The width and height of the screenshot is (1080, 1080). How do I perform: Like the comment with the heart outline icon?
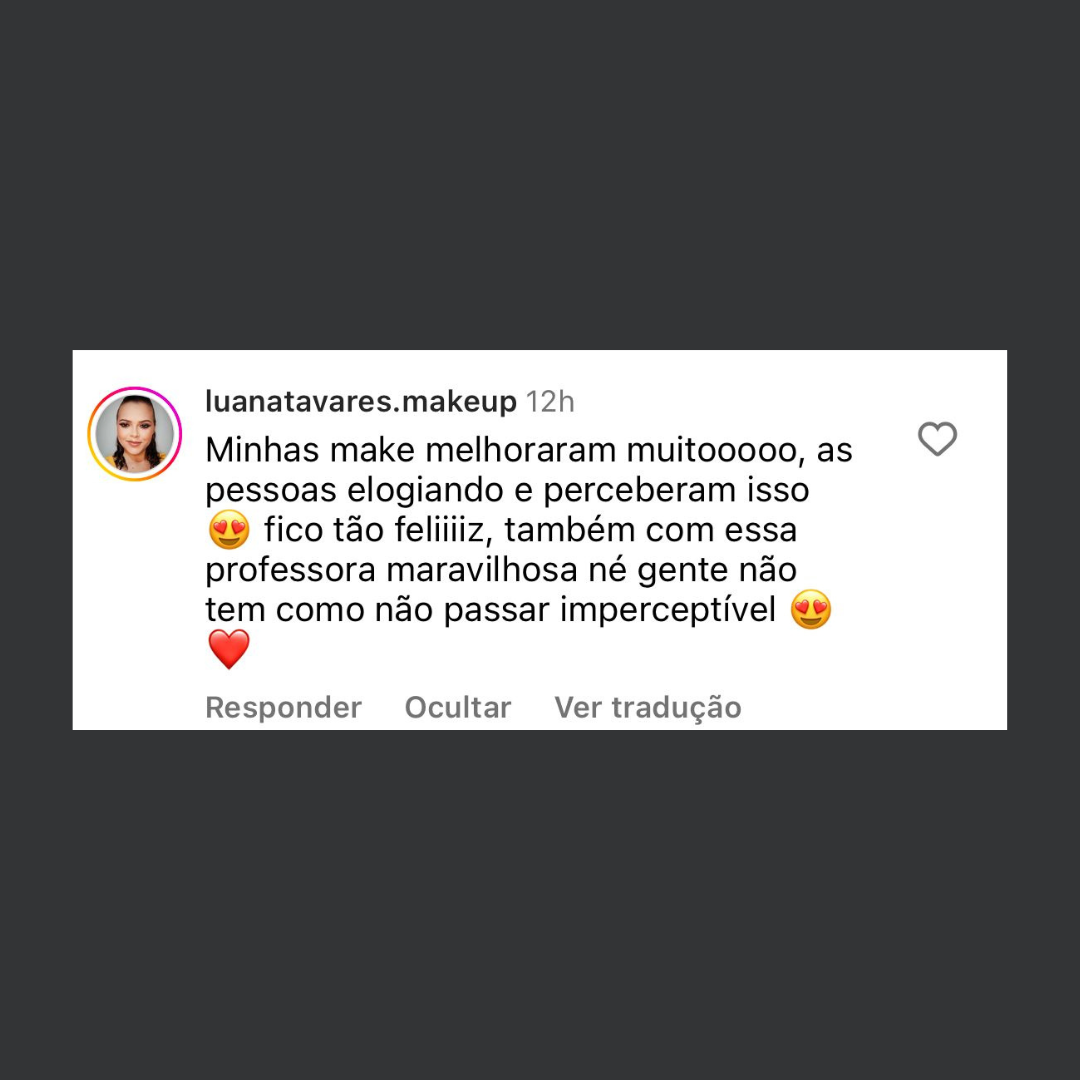[937, 439]
